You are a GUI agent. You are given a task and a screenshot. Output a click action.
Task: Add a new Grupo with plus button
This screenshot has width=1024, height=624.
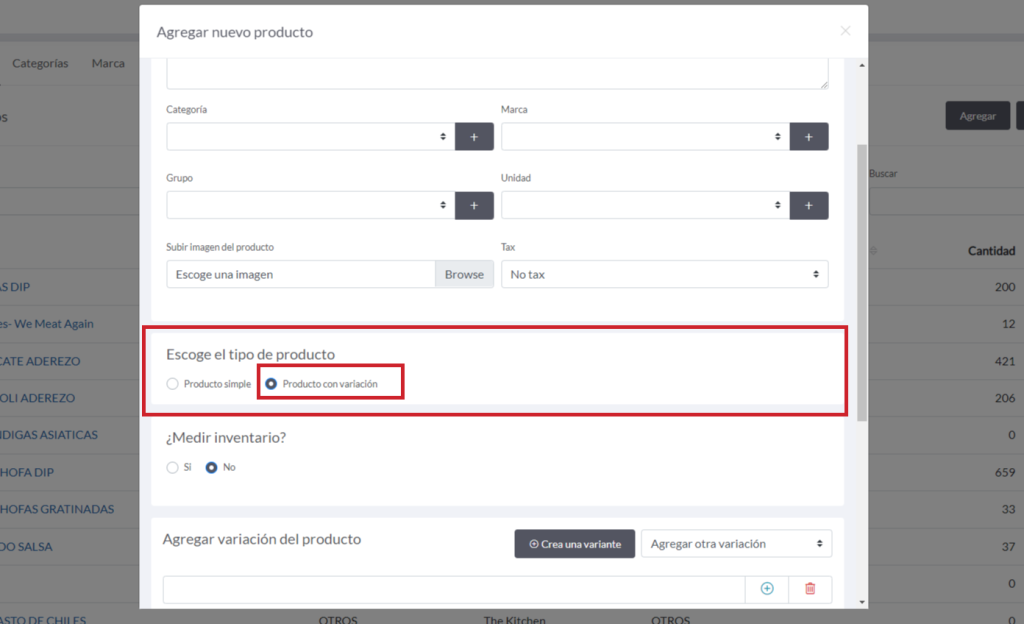(x=474, y=205)
